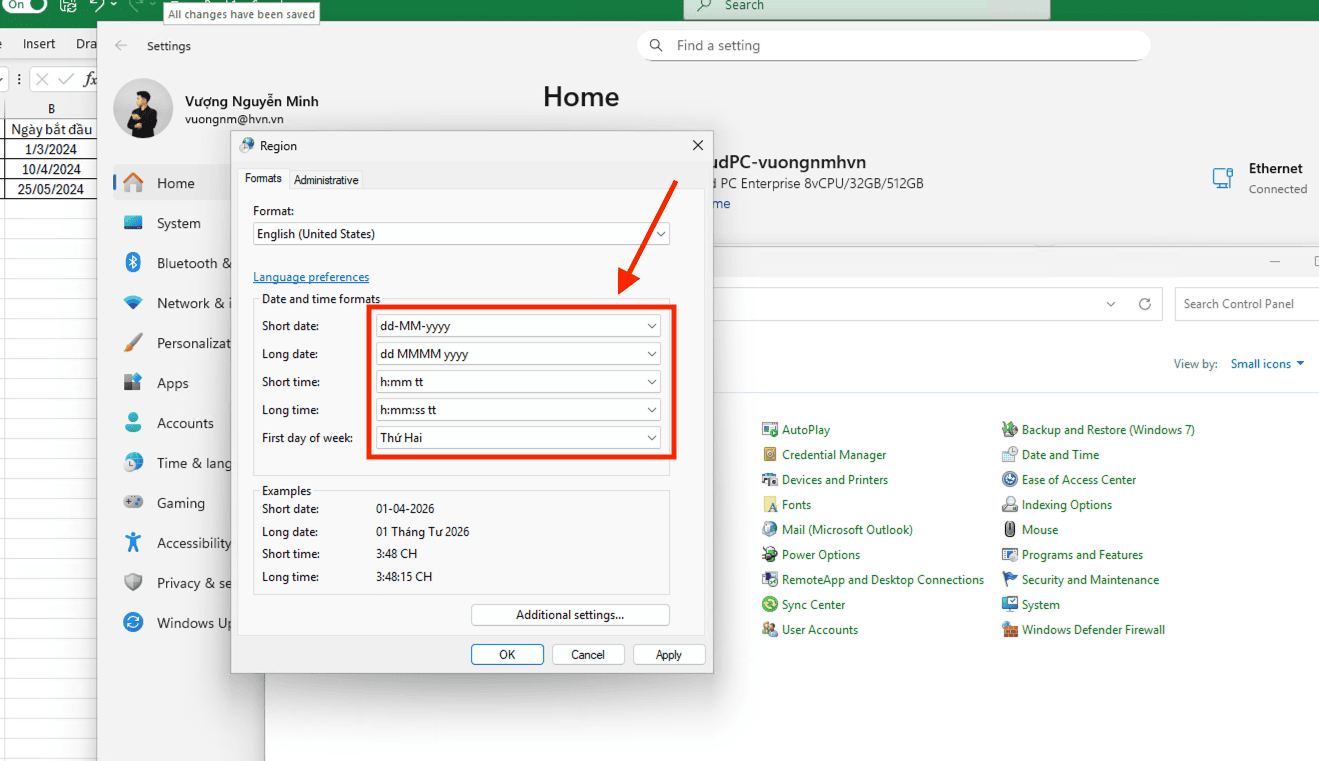Open the Language preferences link
The height and width of the screenshot is (761, 1319).
click(311, 277)
